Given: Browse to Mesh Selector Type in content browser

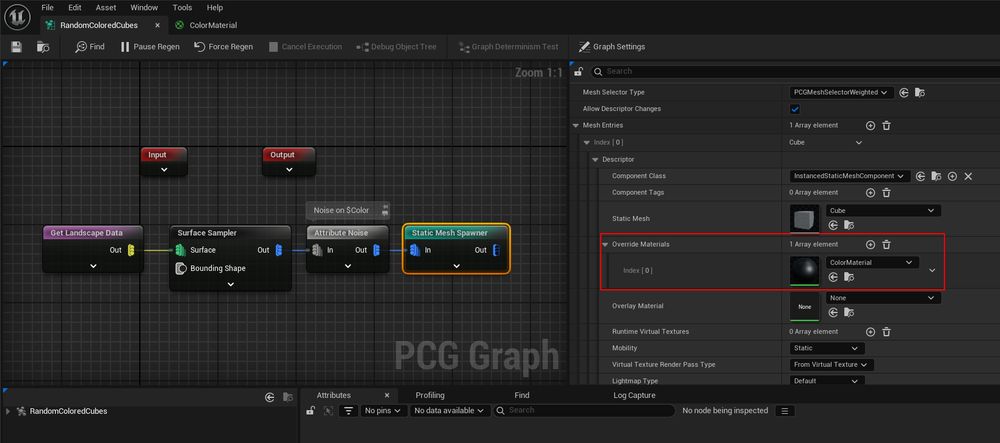Looking at the screenshot, I should 920,92.
